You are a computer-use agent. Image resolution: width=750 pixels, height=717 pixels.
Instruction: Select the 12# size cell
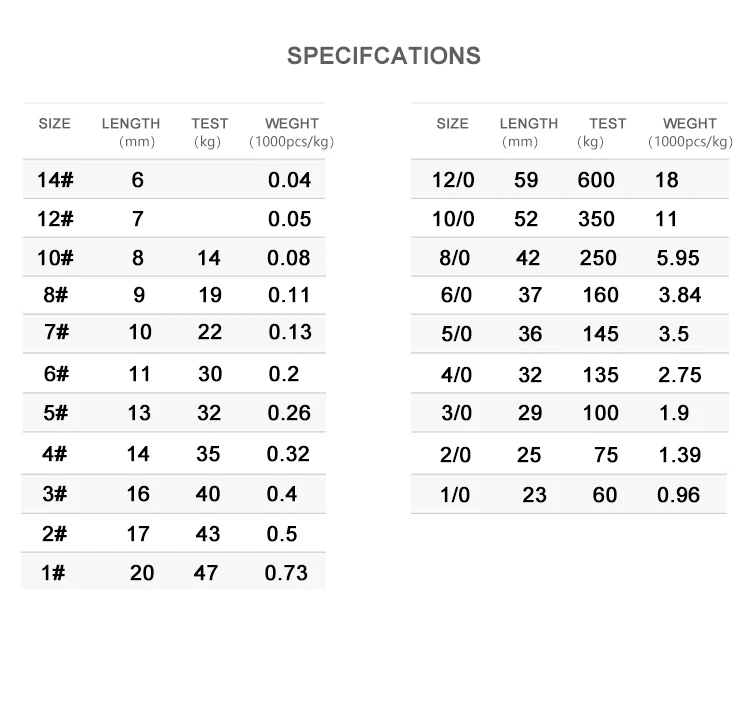pyautogui.click(x=55, y=219)
